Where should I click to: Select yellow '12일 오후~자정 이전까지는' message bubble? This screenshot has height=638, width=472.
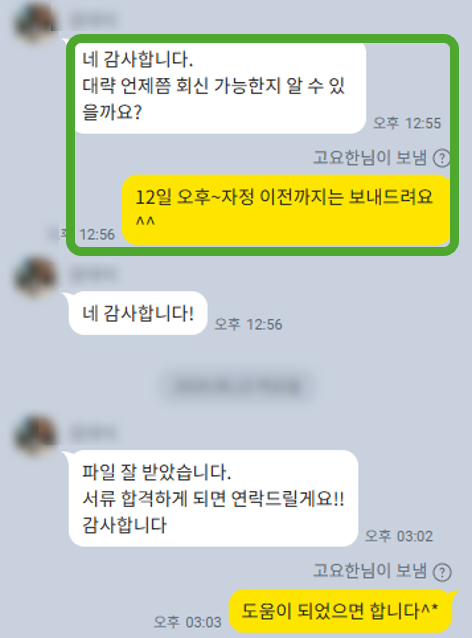pyautogui.click(x=286, y=210)
